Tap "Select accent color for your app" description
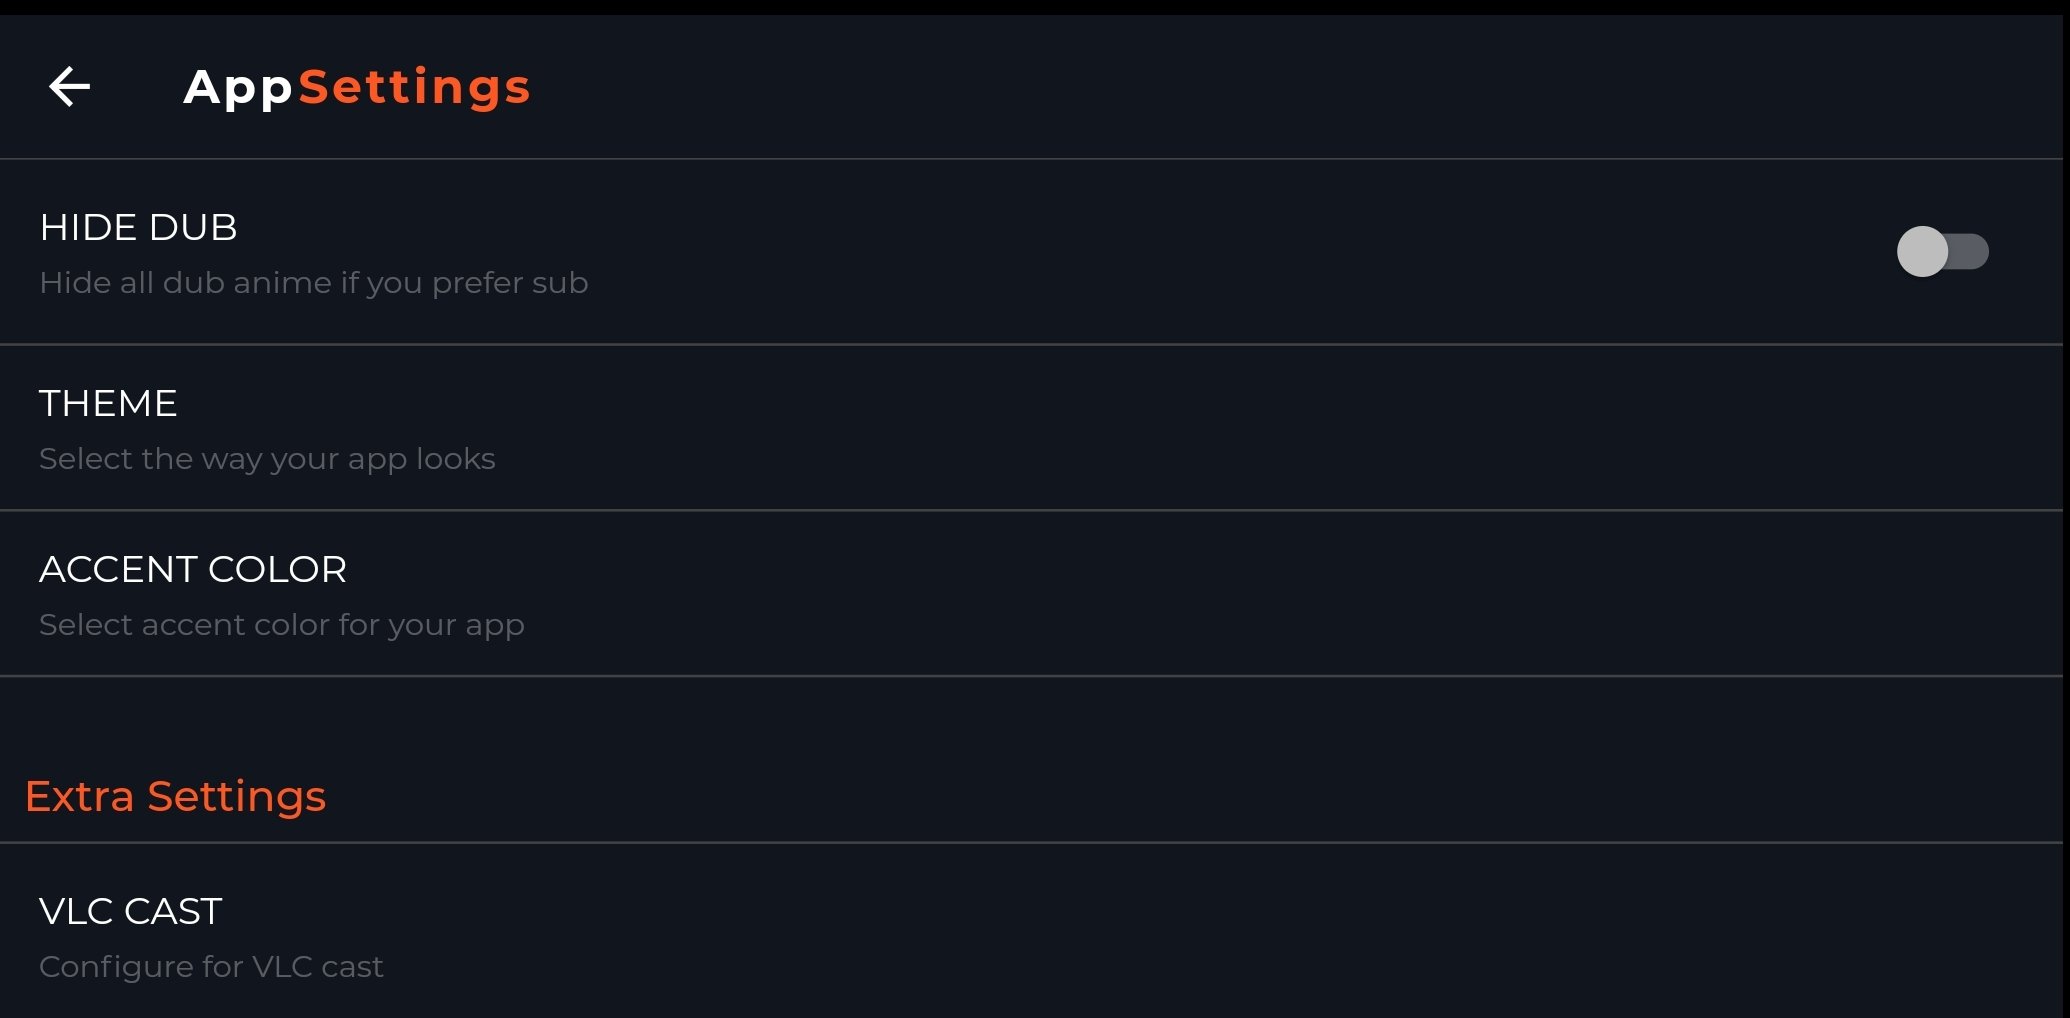The width and height of the screenshot is (2070, 1018). click(281, 625)
